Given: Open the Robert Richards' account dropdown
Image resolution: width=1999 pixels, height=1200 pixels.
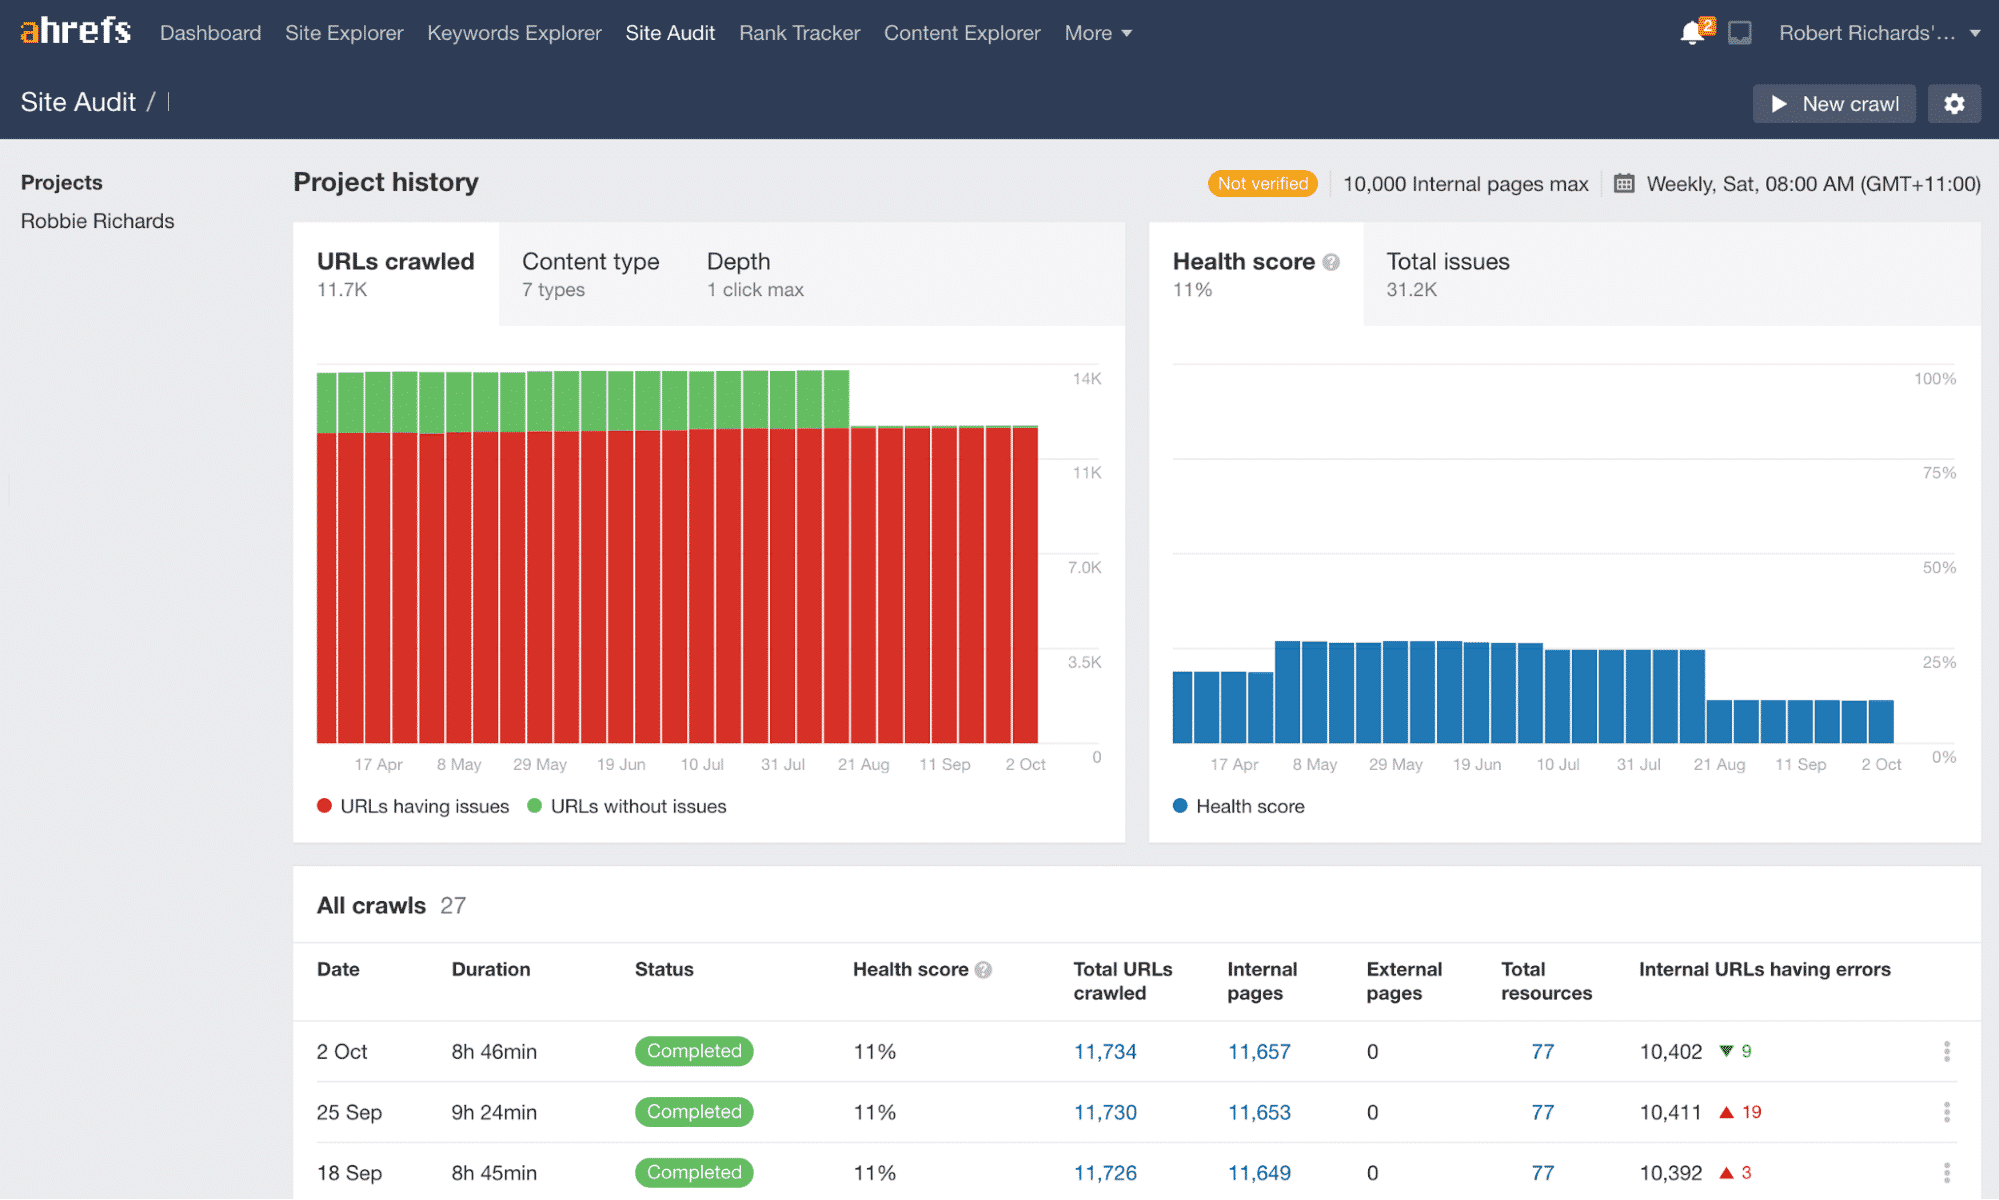Looking at the screenshot, I should (1878, 32).
